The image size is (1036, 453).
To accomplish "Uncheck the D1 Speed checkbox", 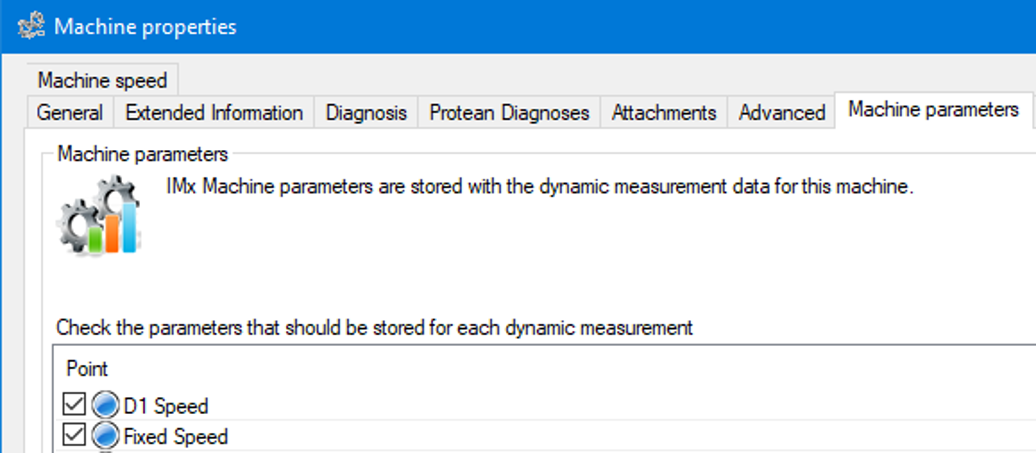I will (x=74, y=406).
